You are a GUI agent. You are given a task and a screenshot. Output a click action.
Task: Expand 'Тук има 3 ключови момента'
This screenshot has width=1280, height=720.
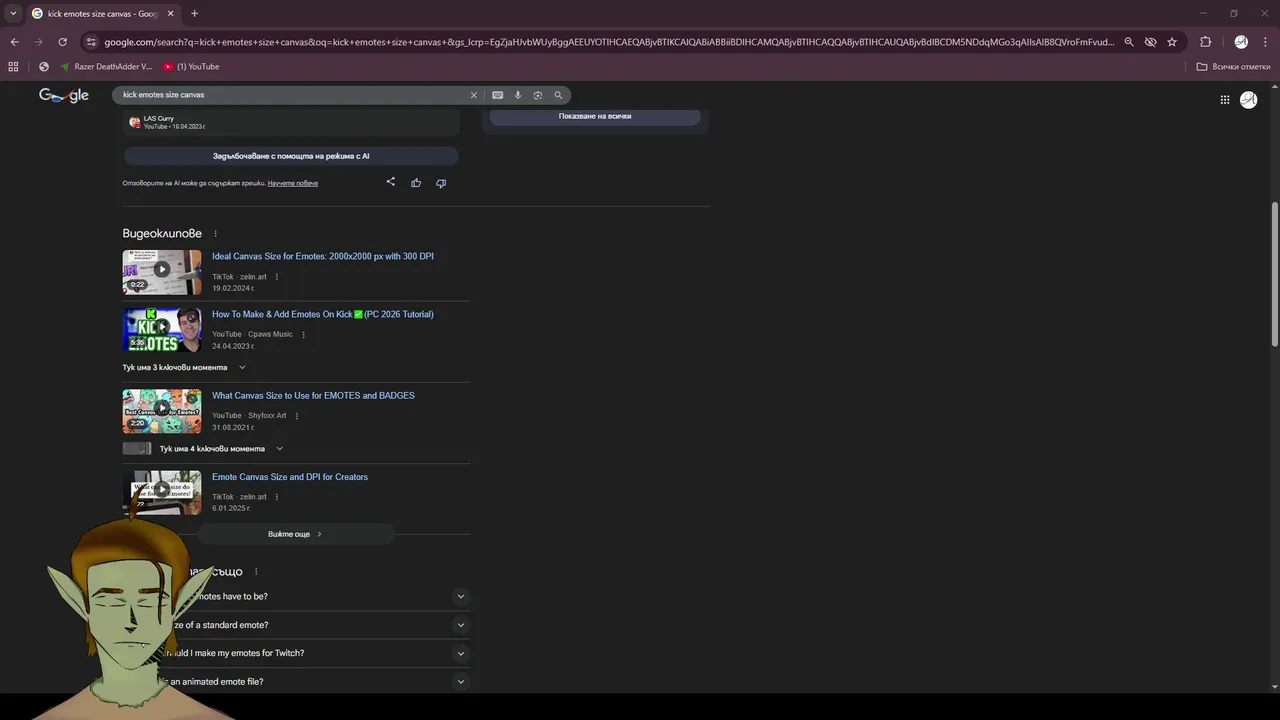[184, 367]
